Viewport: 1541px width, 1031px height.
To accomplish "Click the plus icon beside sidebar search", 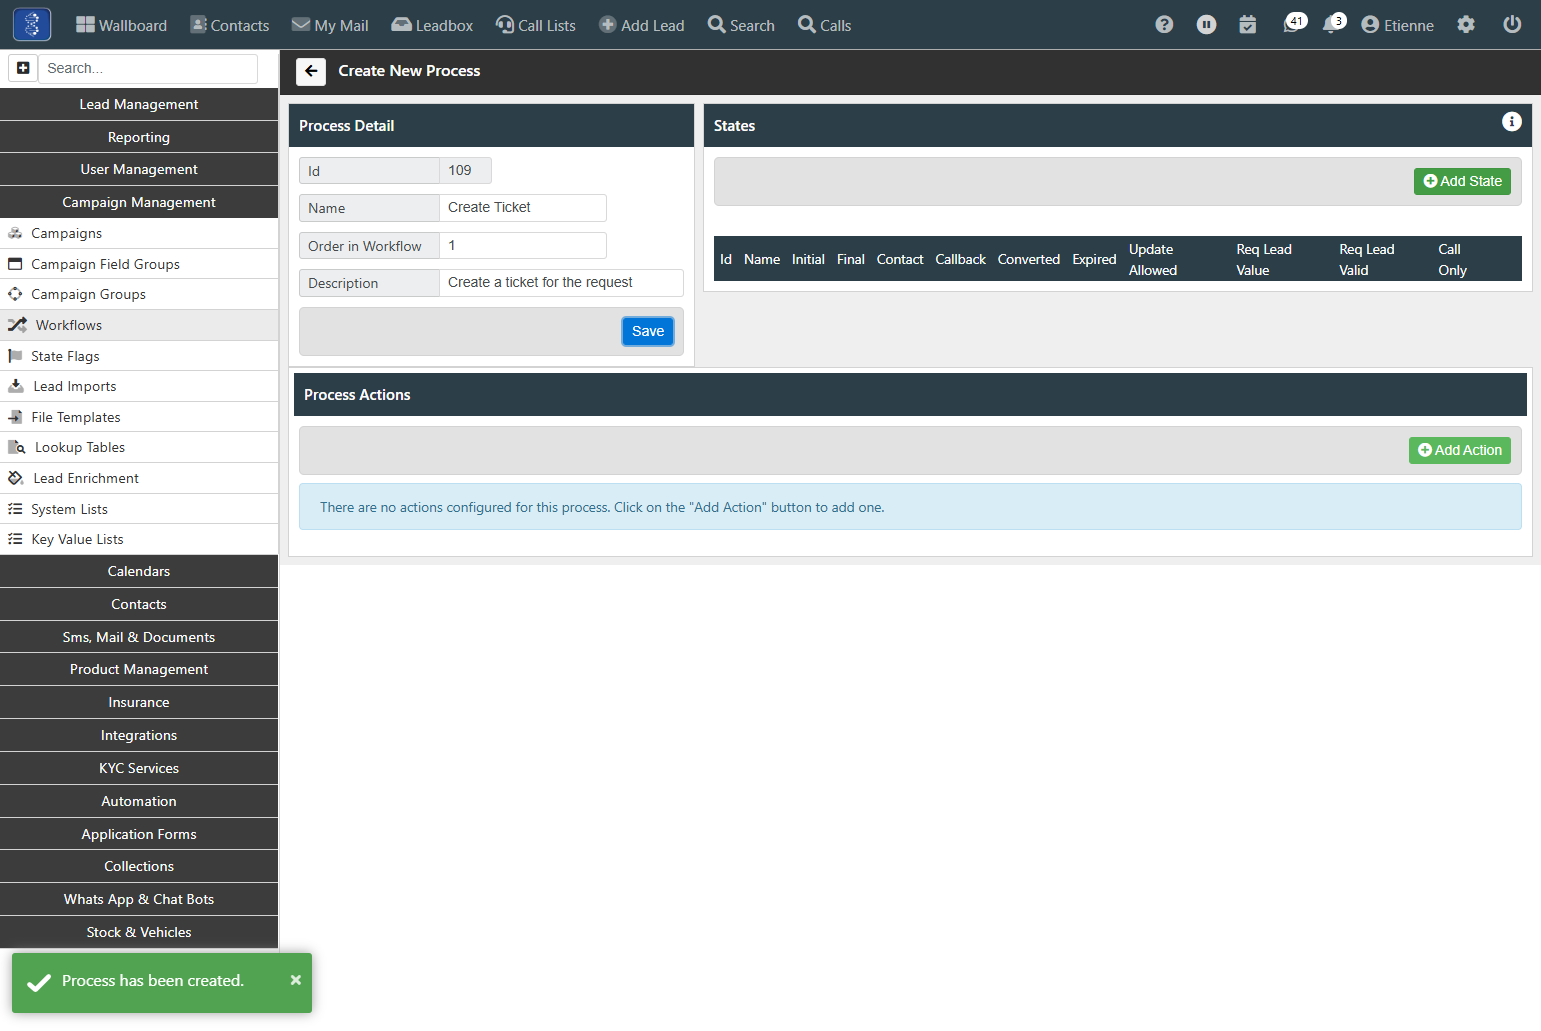I will 23,68.
